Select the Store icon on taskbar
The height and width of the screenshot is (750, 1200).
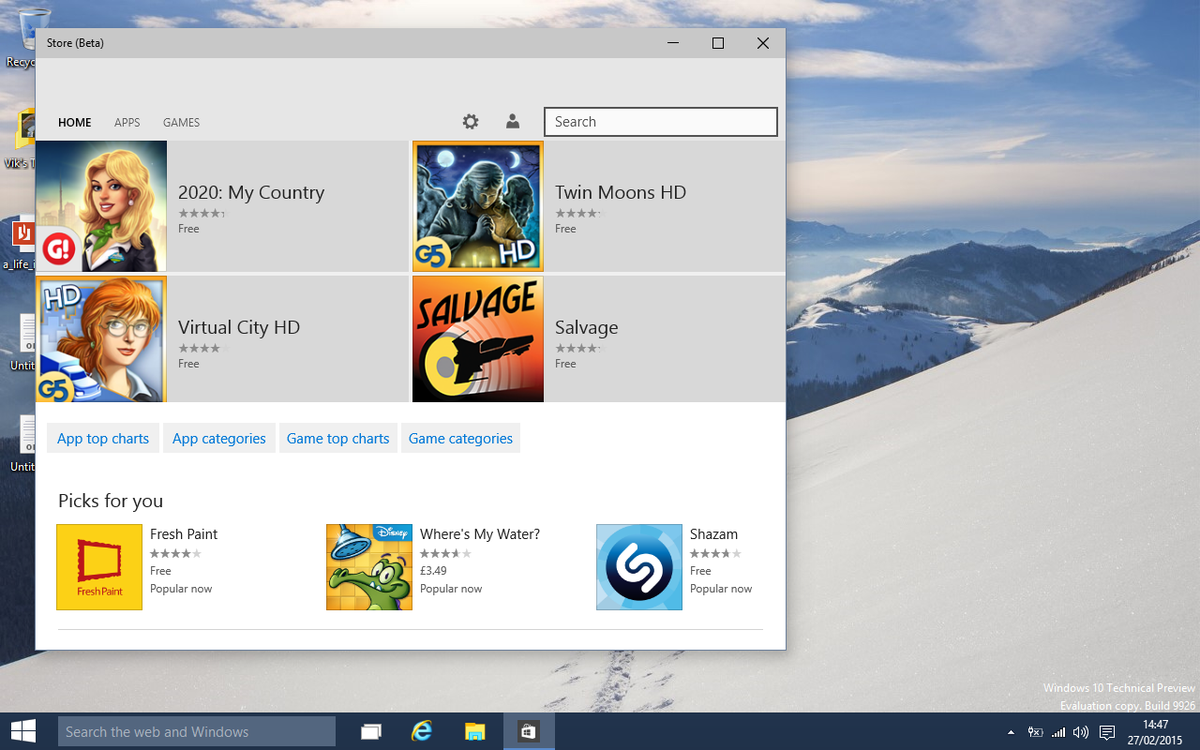coord(527,732)
